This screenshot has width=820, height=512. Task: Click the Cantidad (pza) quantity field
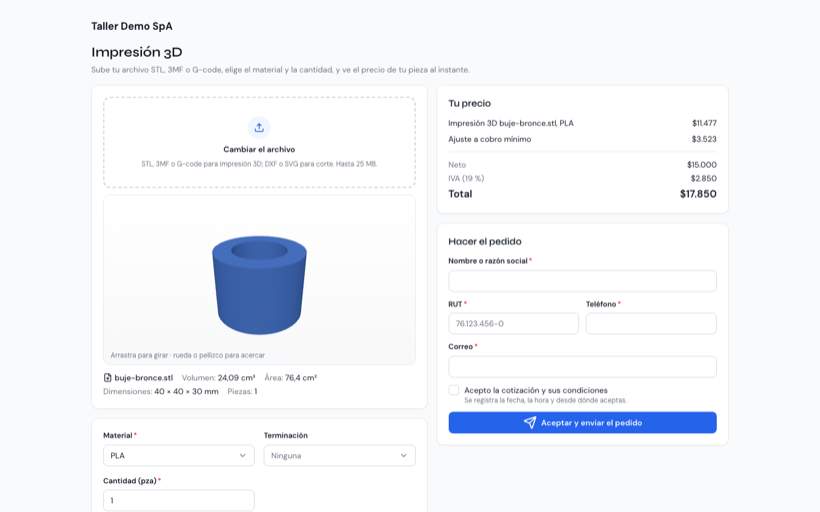pos(179,500)
